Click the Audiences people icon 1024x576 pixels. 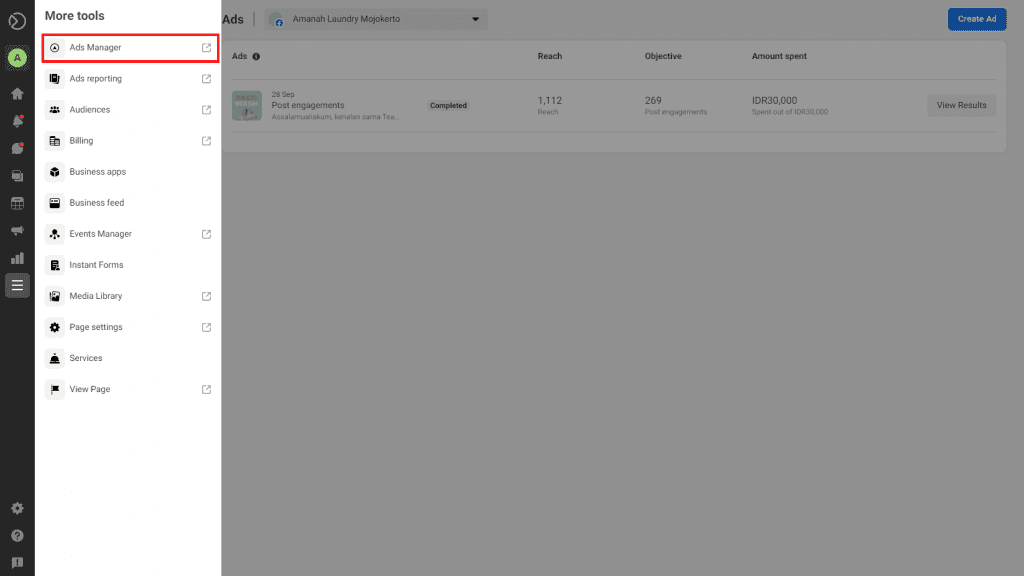click(x=55, y=110)
